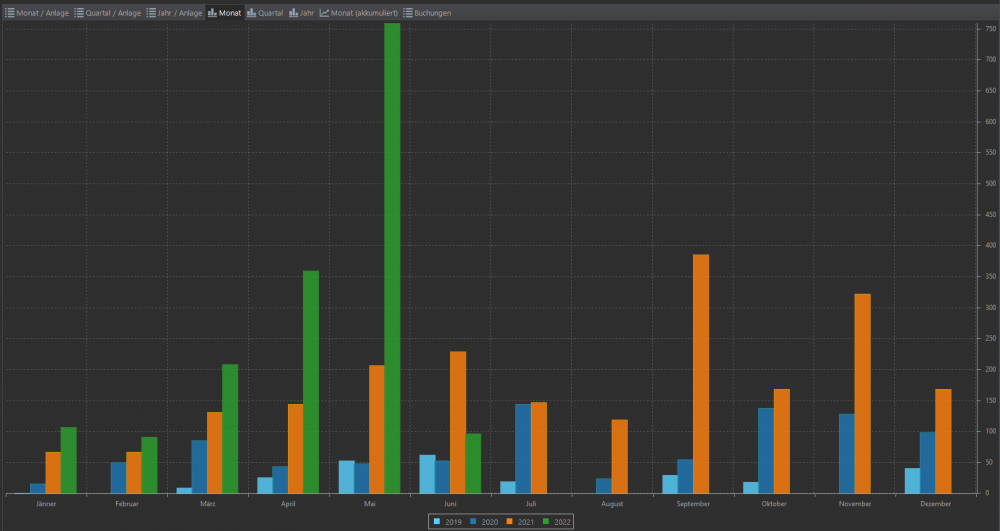Screen dimensions: 1000x531
Task: Click the list icon of the Buchungen tab
Action: tap(408, 13)
